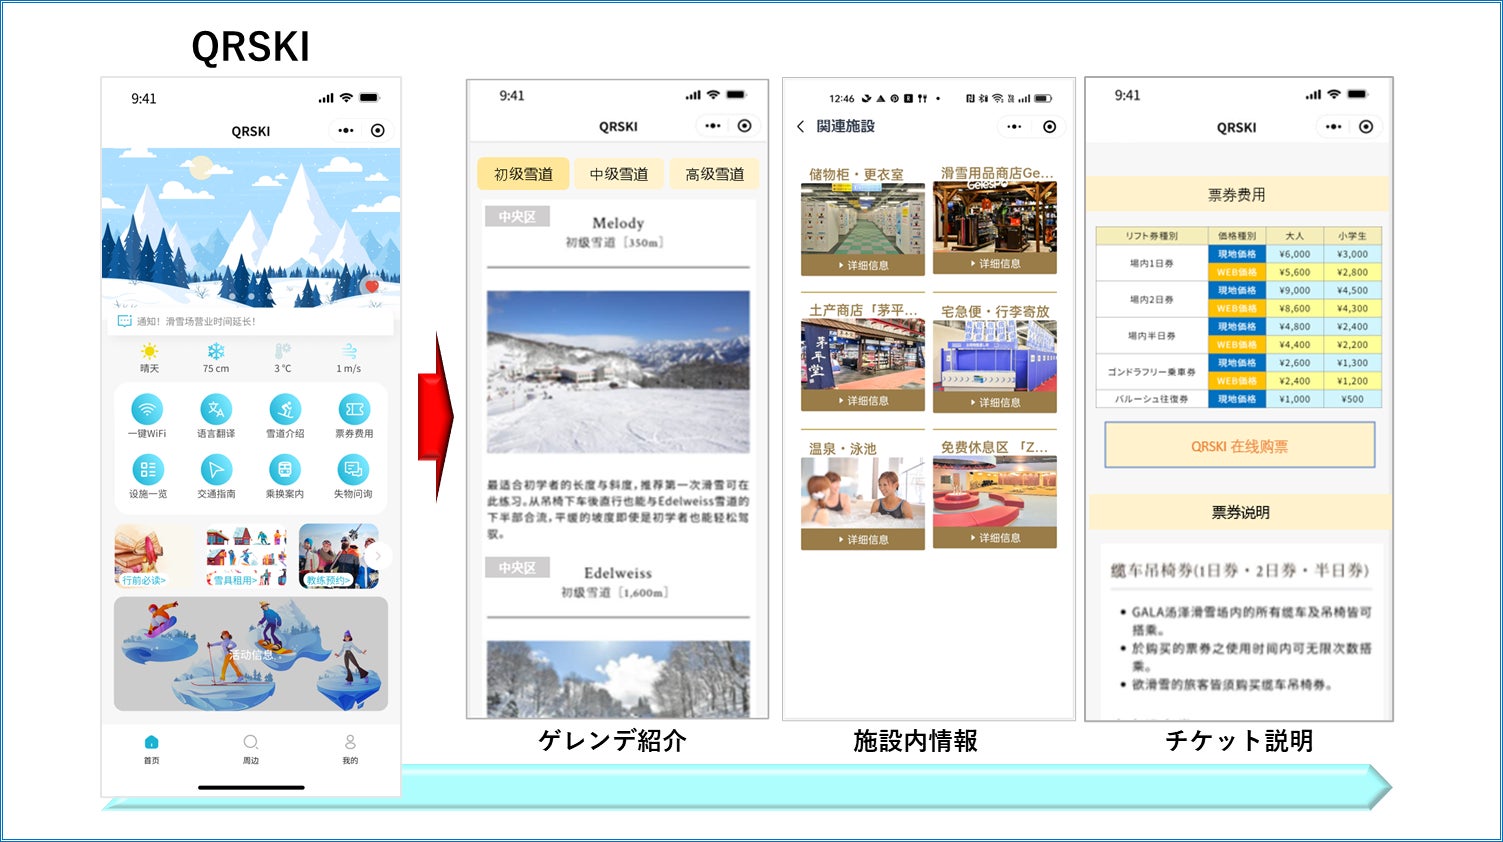Open 详细信息 under 免费休息区

995,538
